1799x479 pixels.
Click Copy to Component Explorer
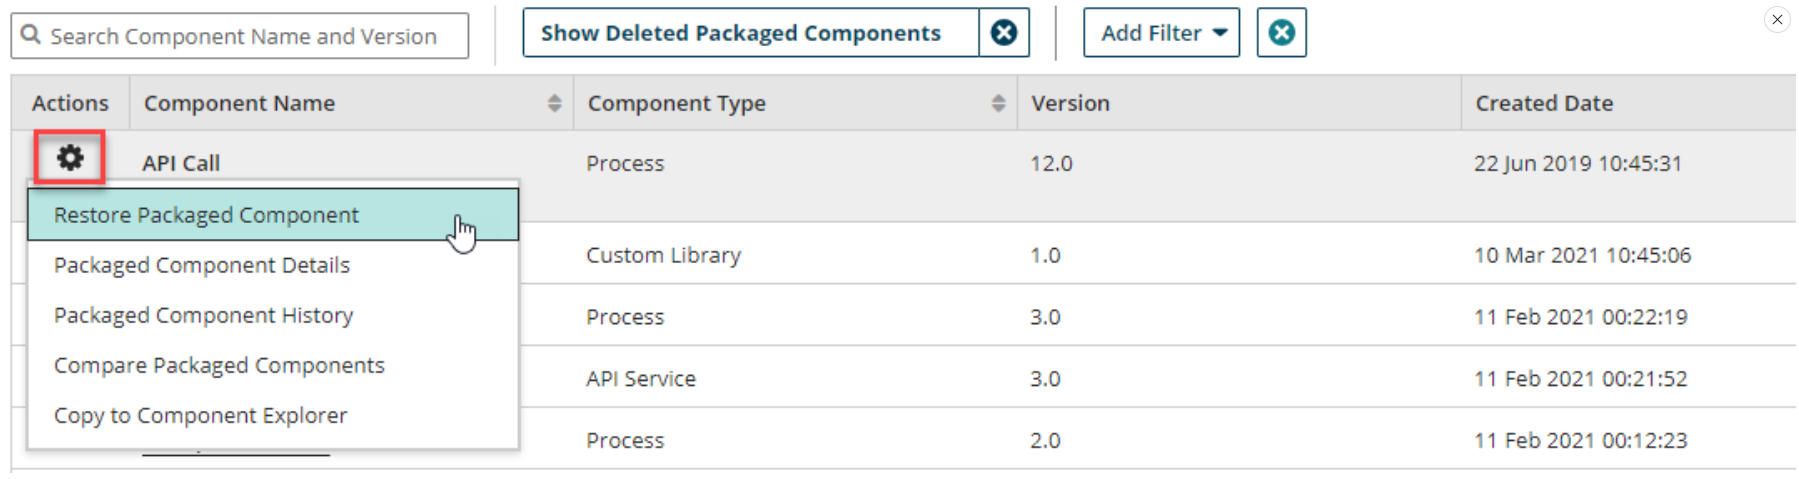pos(201,415)
